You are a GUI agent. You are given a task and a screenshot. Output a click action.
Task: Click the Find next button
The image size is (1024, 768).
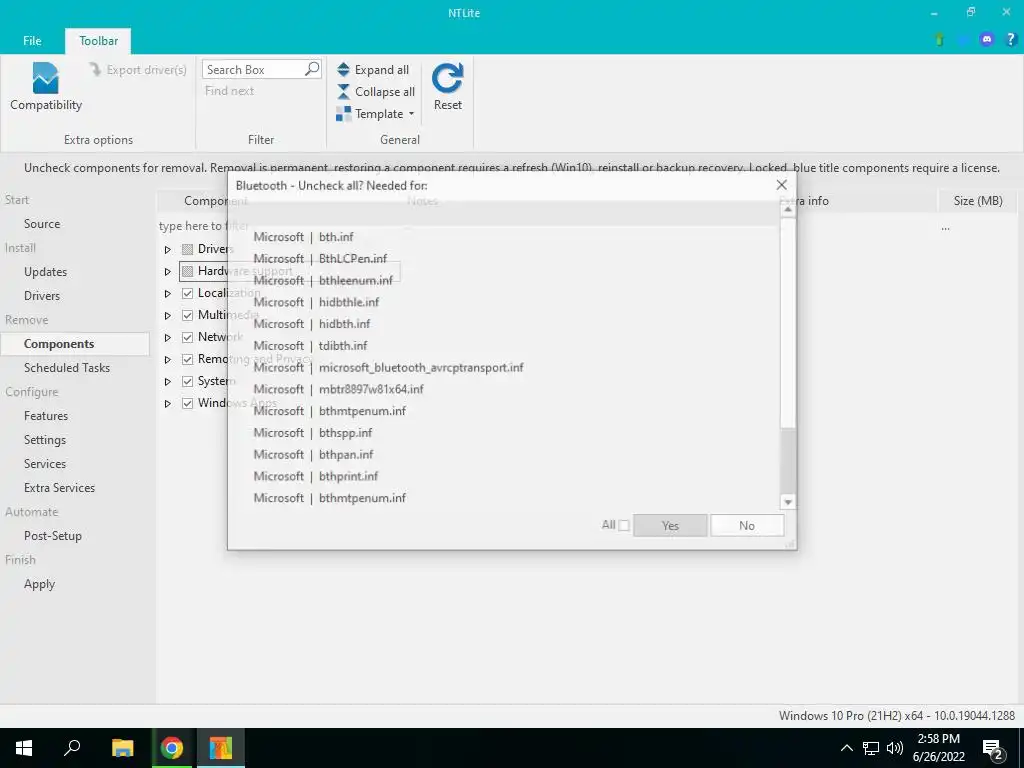pyautogui.click(x=229, y=91)
